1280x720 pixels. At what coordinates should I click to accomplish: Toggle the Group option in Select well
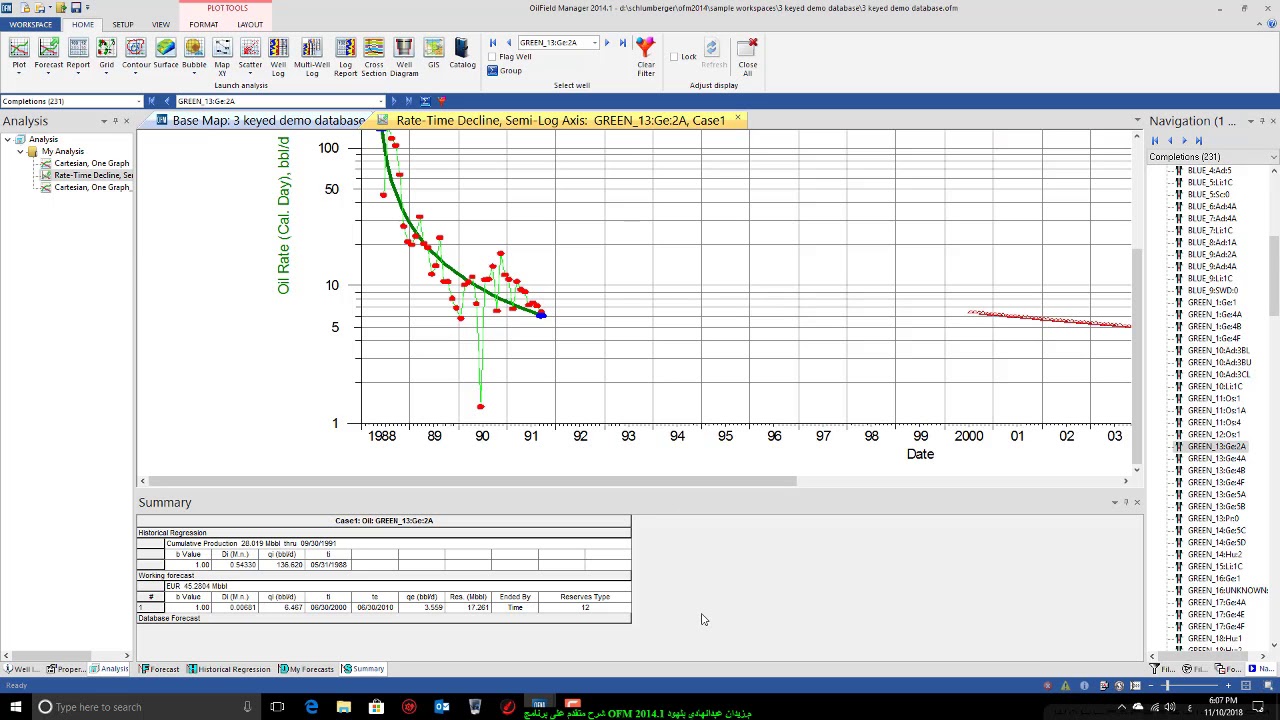coord(505,71)
